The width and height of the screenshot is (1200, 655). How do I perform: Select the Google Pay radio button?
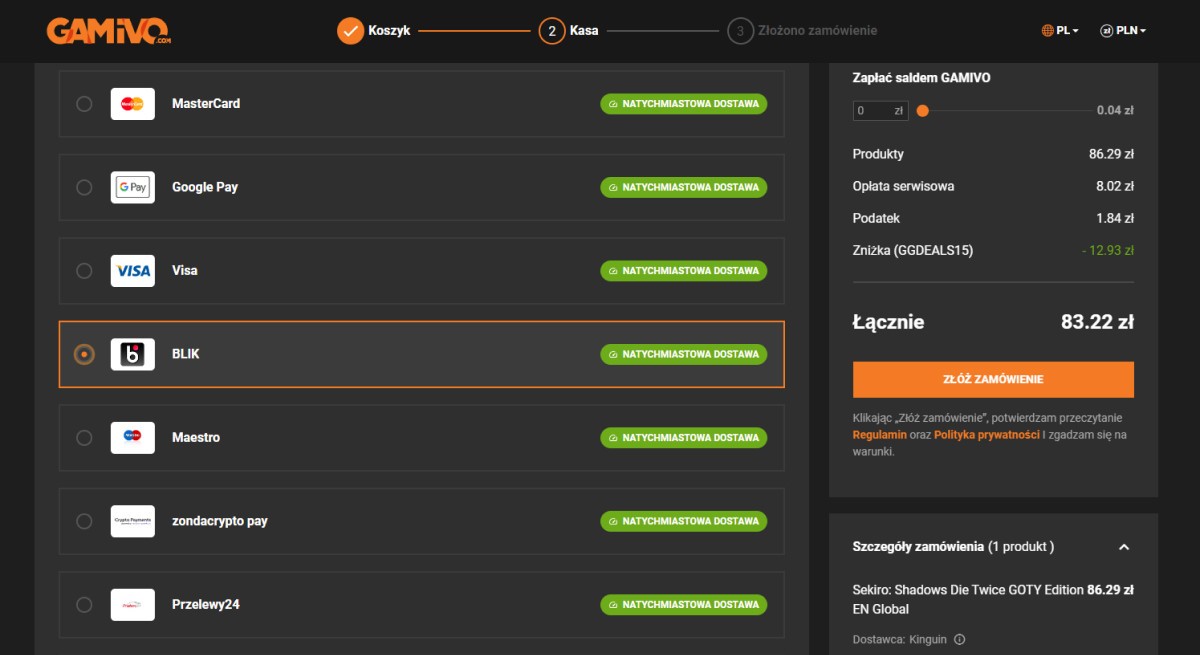84,187
